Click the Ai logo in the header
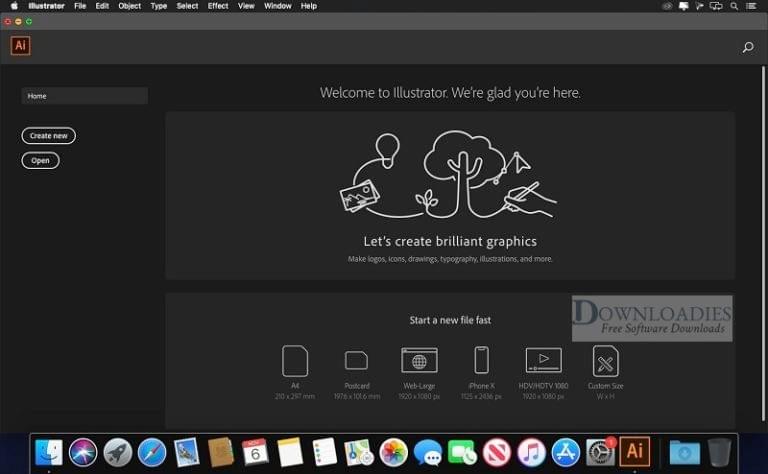 coord(21,46)
